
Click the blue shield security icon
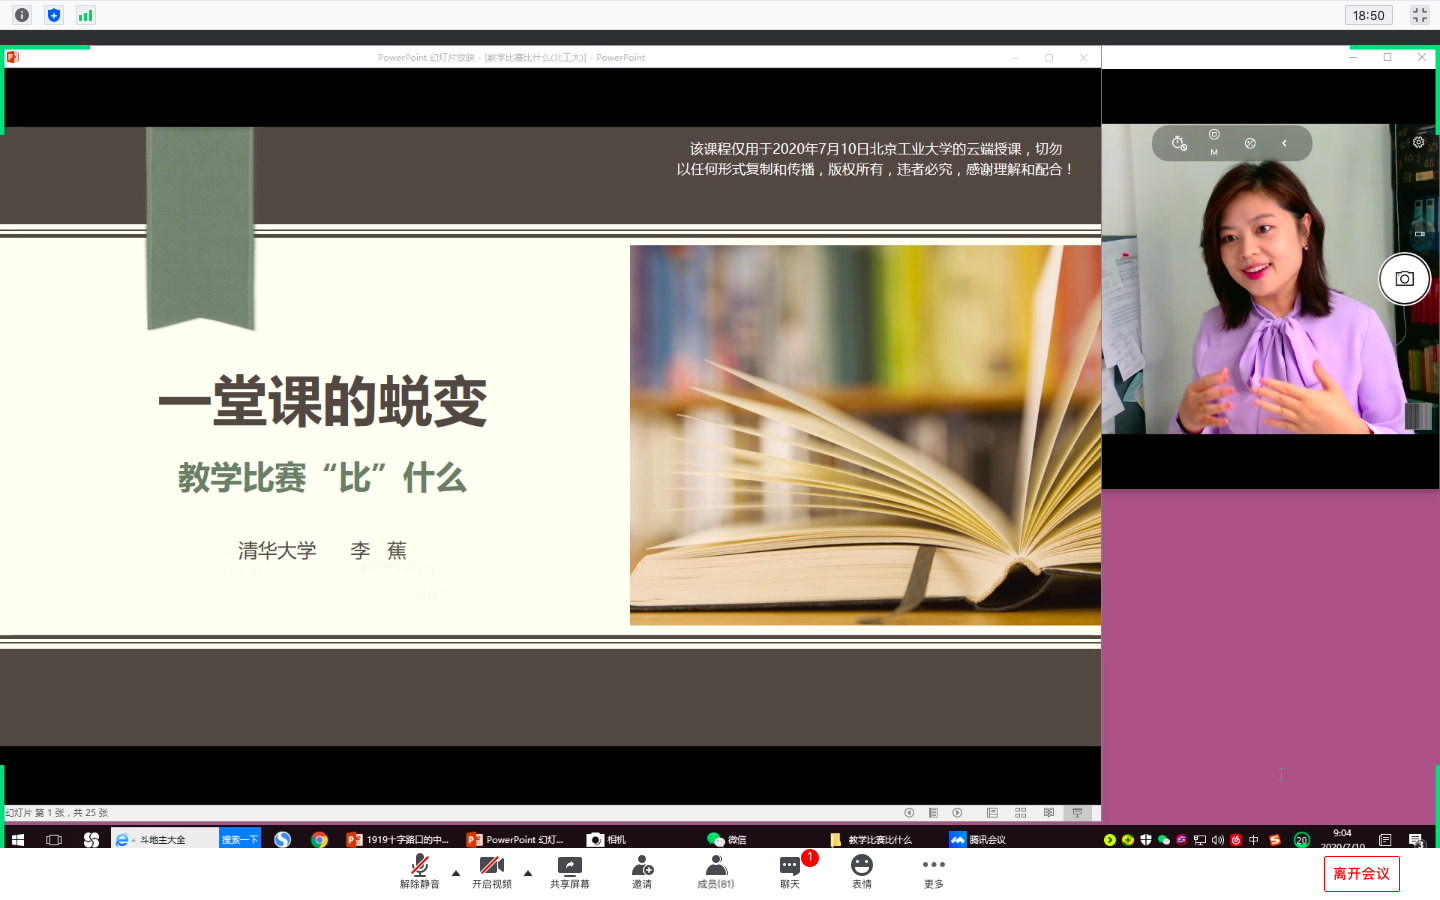pos(54,15)
